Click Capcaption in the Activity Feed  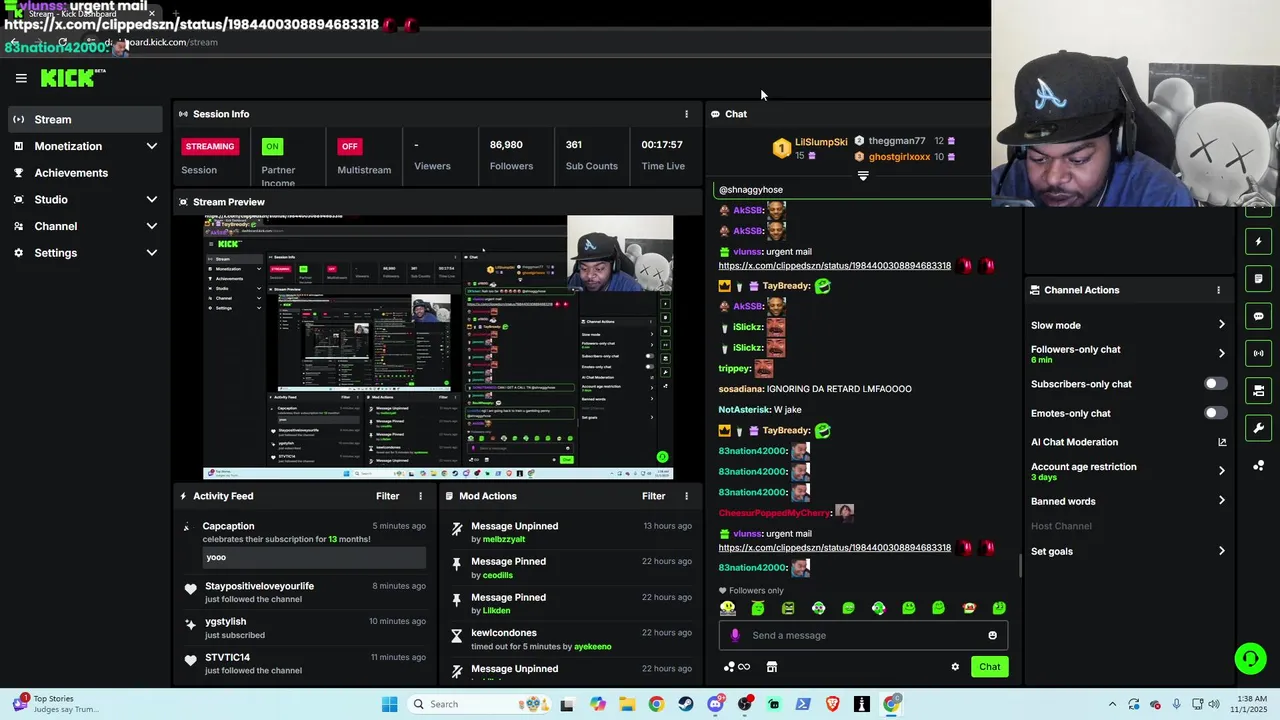(x=228, y=526)
